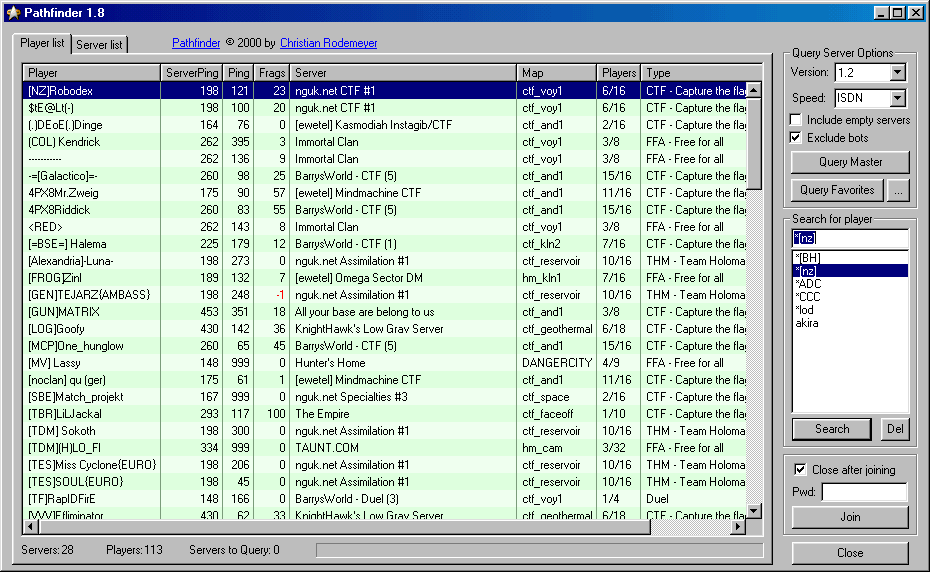Screen dimensions: 930x572
Task: Switch to the Server list tab
Action: coord(99,45)
